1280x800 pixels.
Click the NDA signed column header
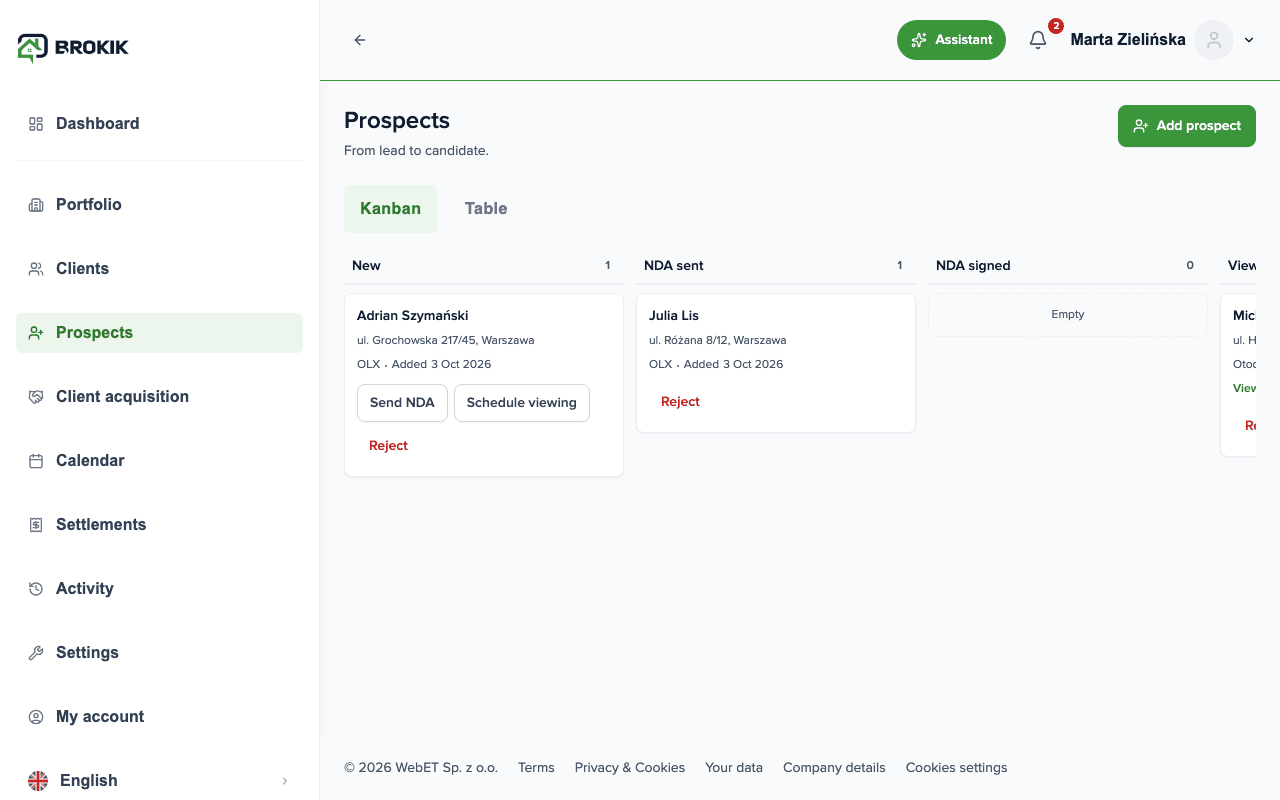[973, 266]
